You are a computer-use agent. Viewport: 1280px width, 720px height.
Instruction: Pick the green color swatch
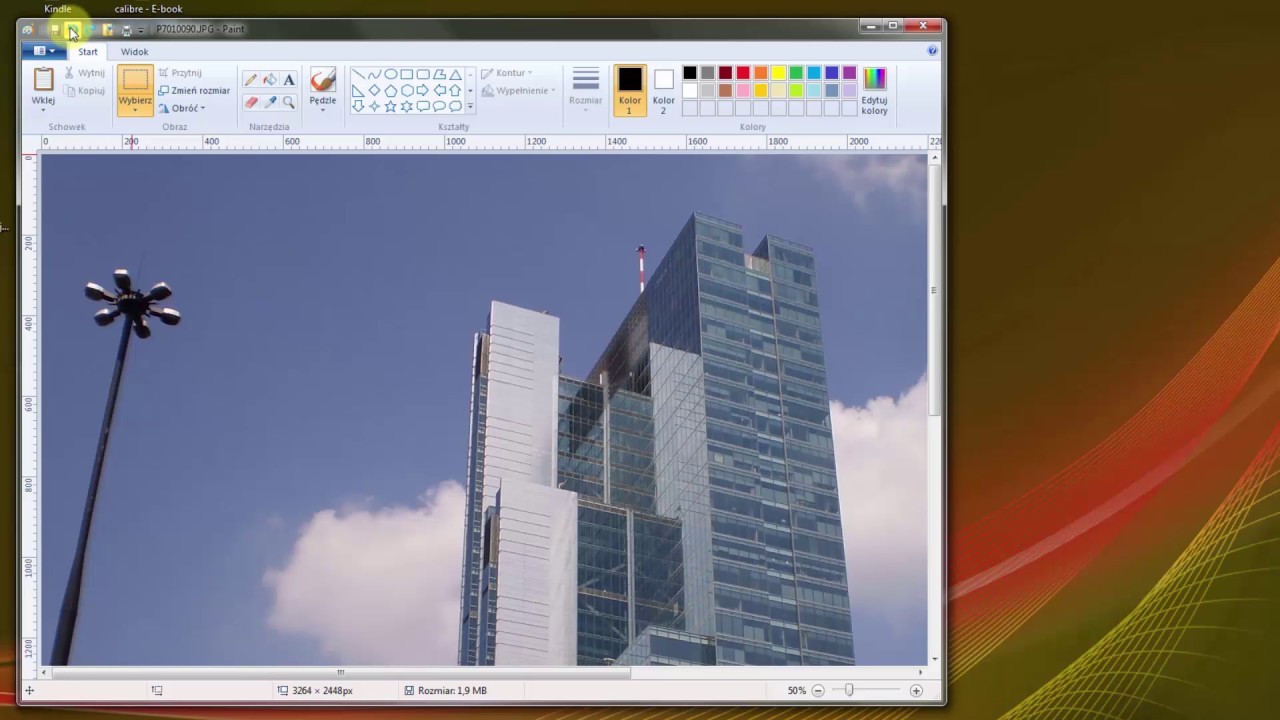click(x=796, y=73)
